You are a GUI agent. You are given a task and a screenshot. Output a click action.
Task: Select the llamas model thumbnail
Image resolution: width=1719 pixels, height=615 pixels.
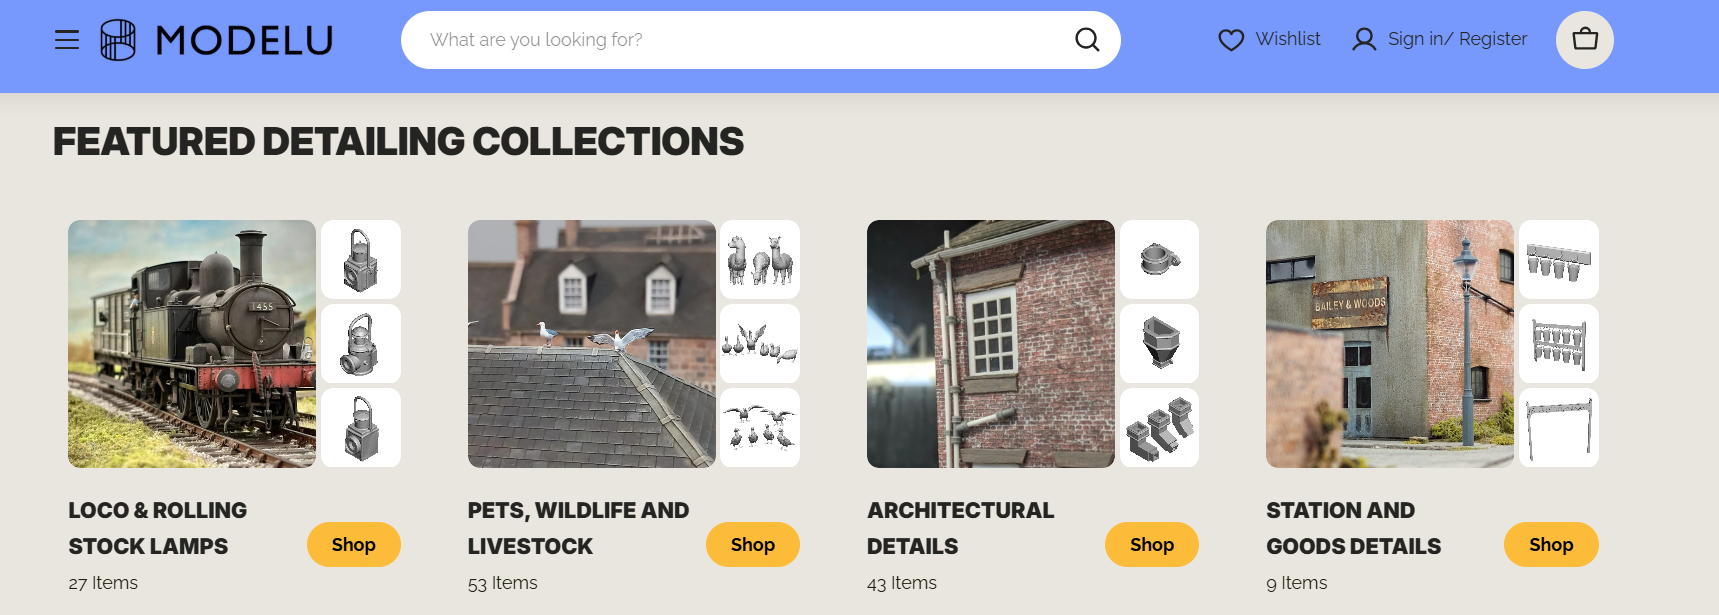coord(759,259)
